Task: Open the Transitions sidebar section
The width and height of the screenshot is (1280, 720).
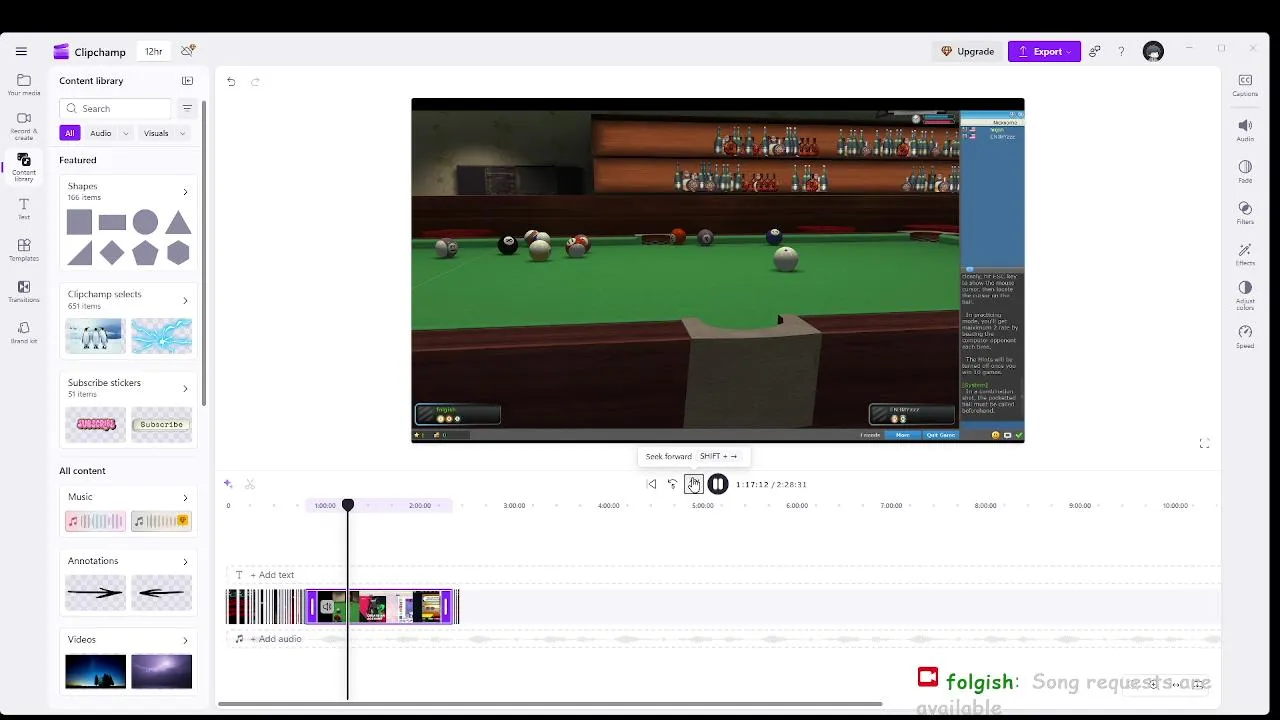Action: click(24, 291)
